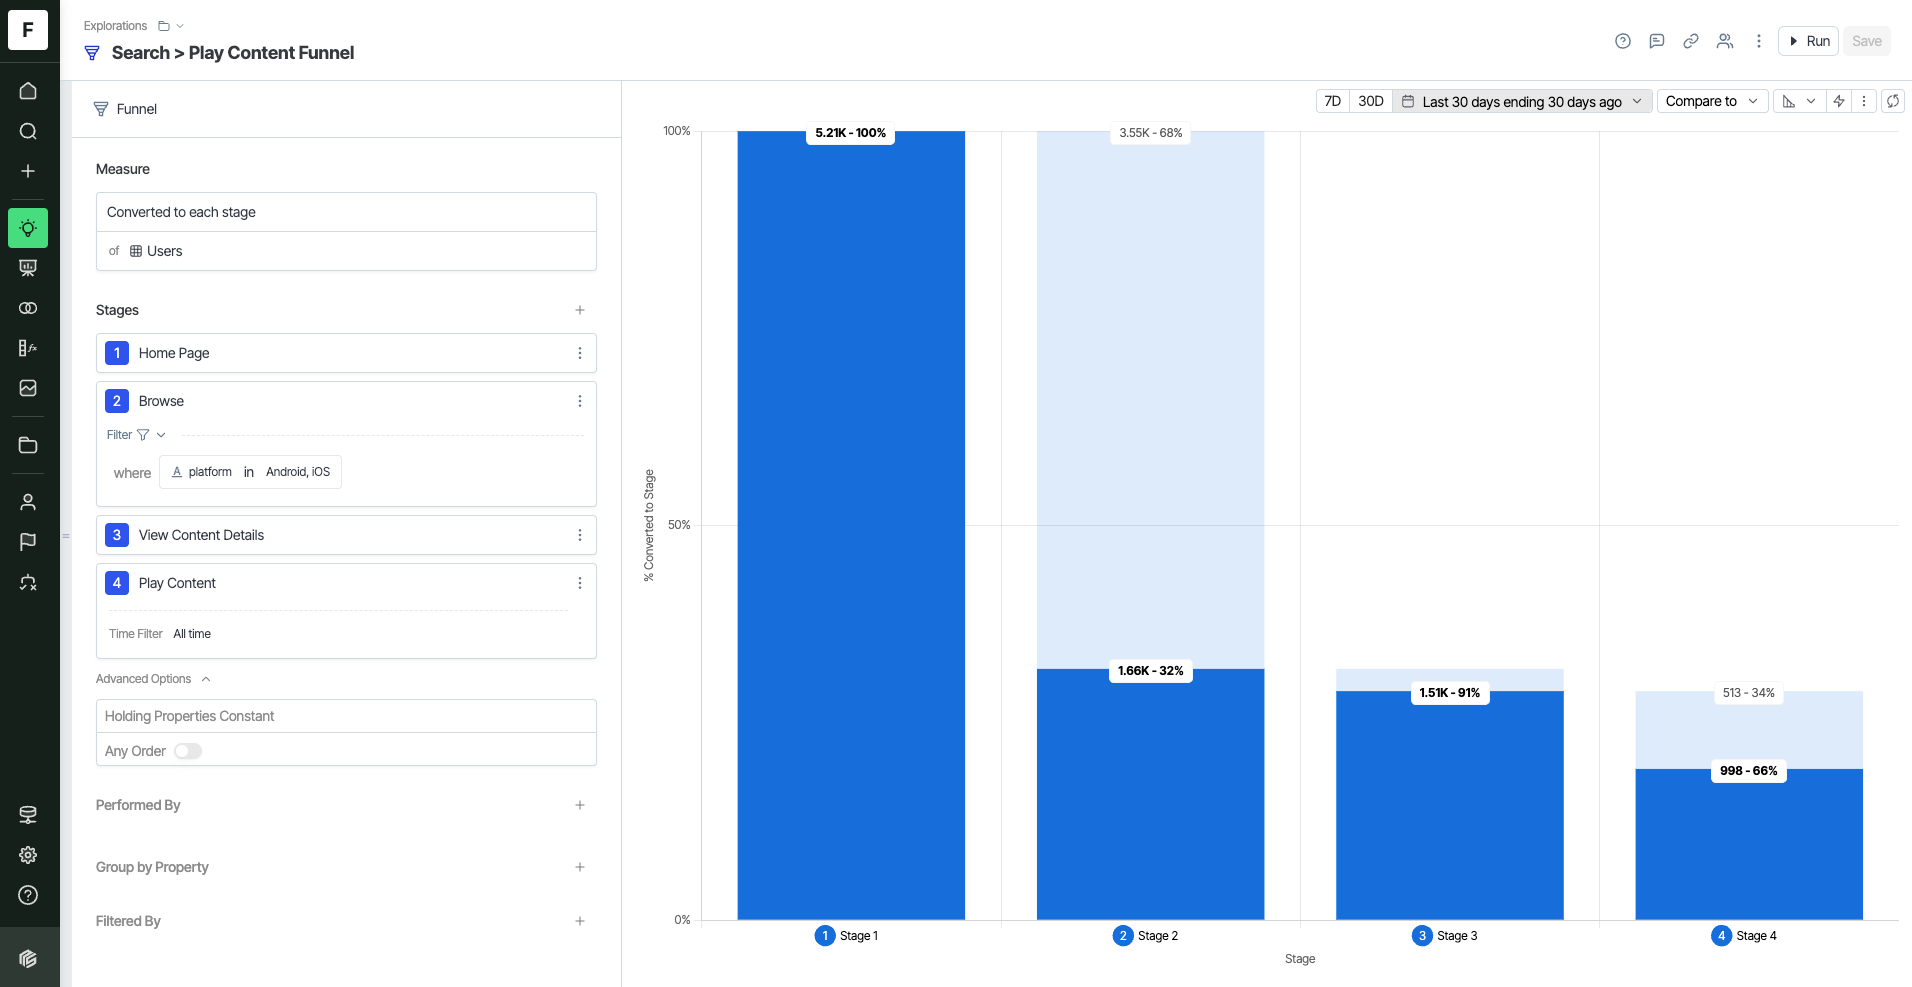This screenshot has height=987, width=1912.
Task: Change the All time Time Filter
Action: (192, 634)
